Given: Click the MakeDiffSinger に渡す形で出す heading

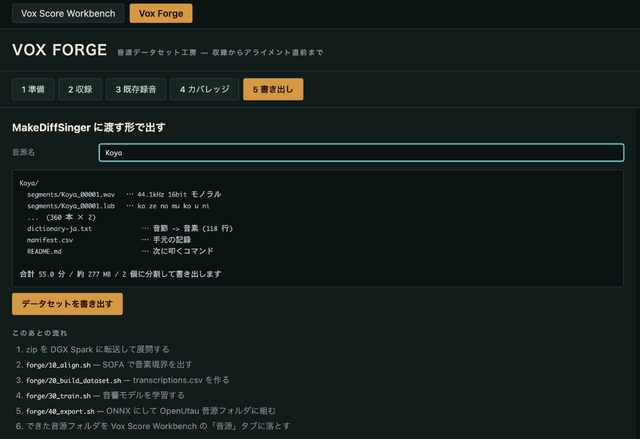Looking at the screenshot, I should pos(89,128).
